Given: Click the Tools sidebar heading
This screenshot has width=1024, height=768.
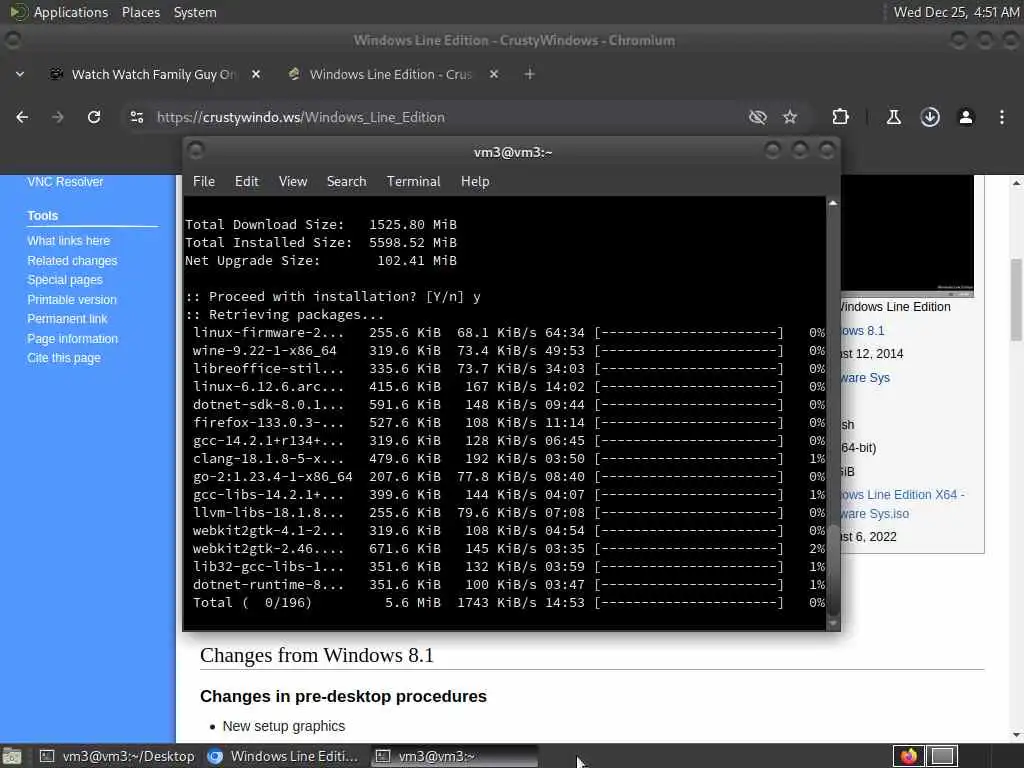Looking at the screenshot, I should pyautogui.click(x=42, y=216).
